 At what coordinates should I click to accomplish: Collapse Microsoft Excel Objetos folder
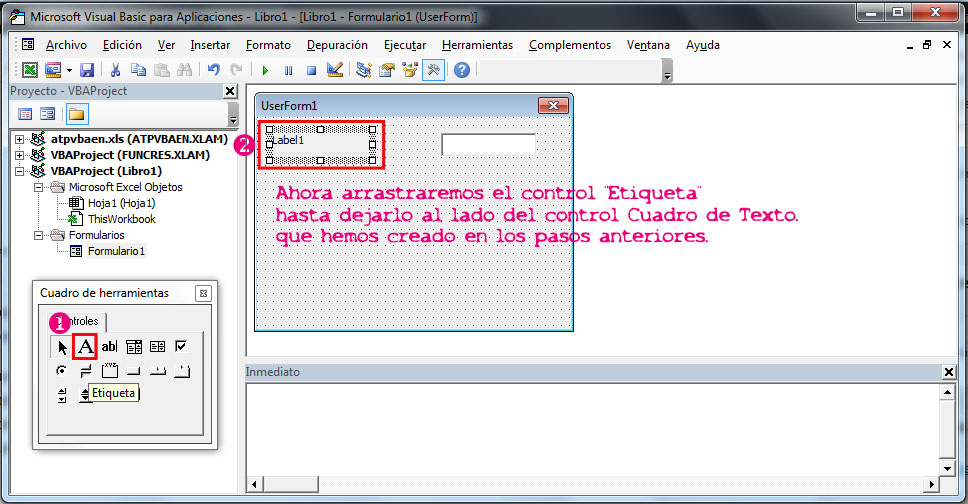click(38, 187)
